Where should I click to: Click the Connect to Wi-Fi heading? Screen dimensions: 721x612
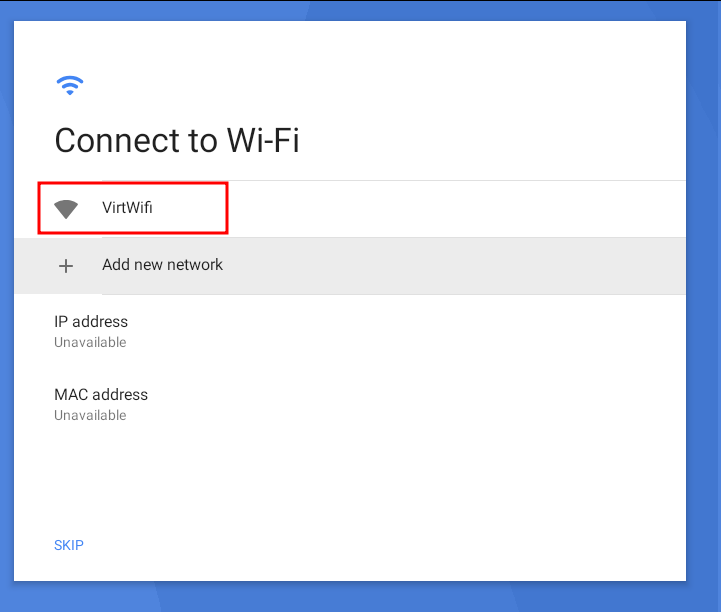click(177, 140)
